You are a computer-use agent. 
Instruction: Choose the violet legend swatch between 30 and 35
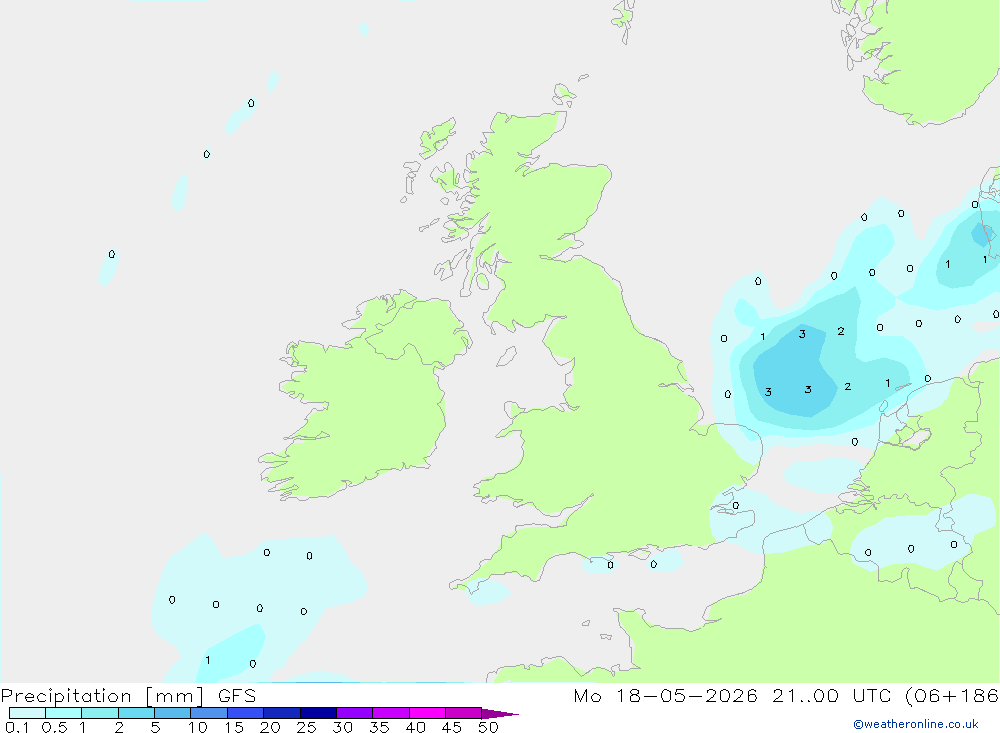[355, 713]
